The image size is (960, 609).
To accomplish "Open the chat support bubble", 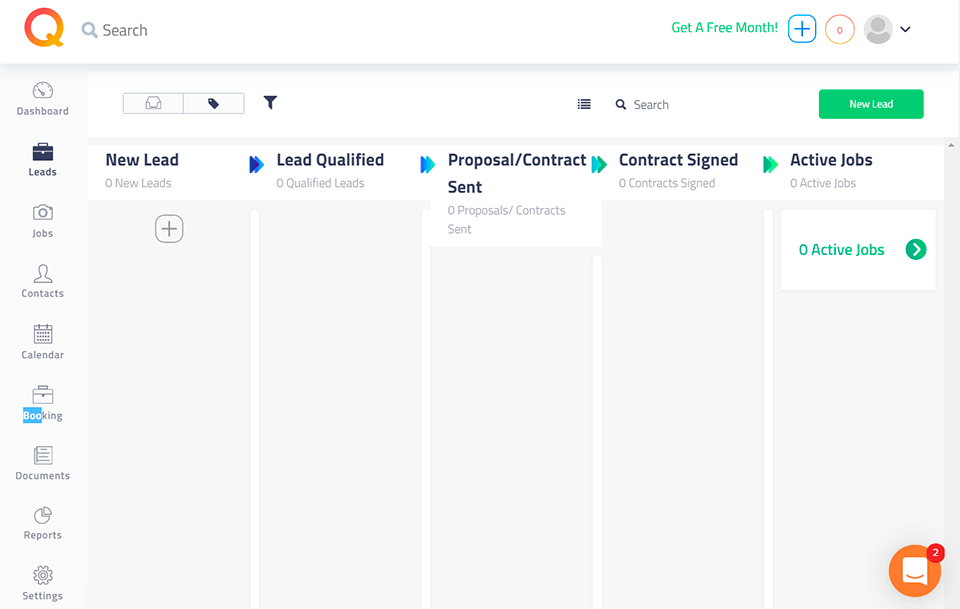I will coord(915,570).
